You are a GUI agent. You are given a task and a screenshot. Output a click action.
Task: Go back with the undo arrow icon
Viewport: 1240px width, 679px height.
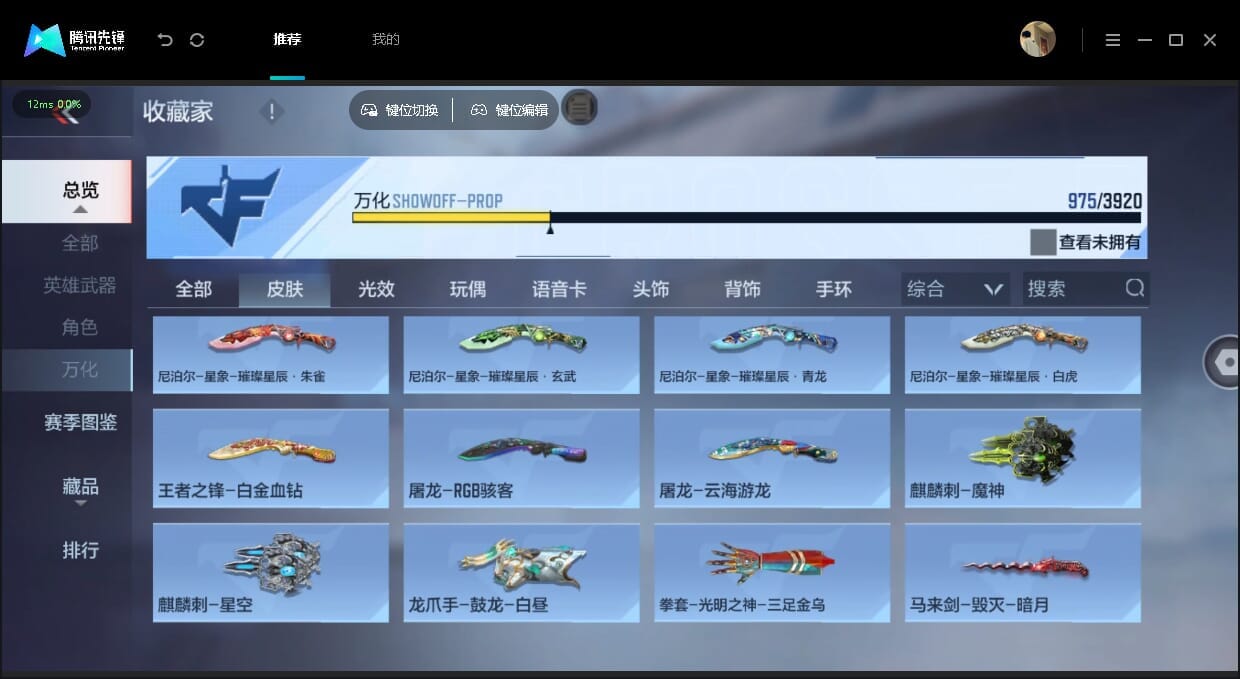point(165,40)
